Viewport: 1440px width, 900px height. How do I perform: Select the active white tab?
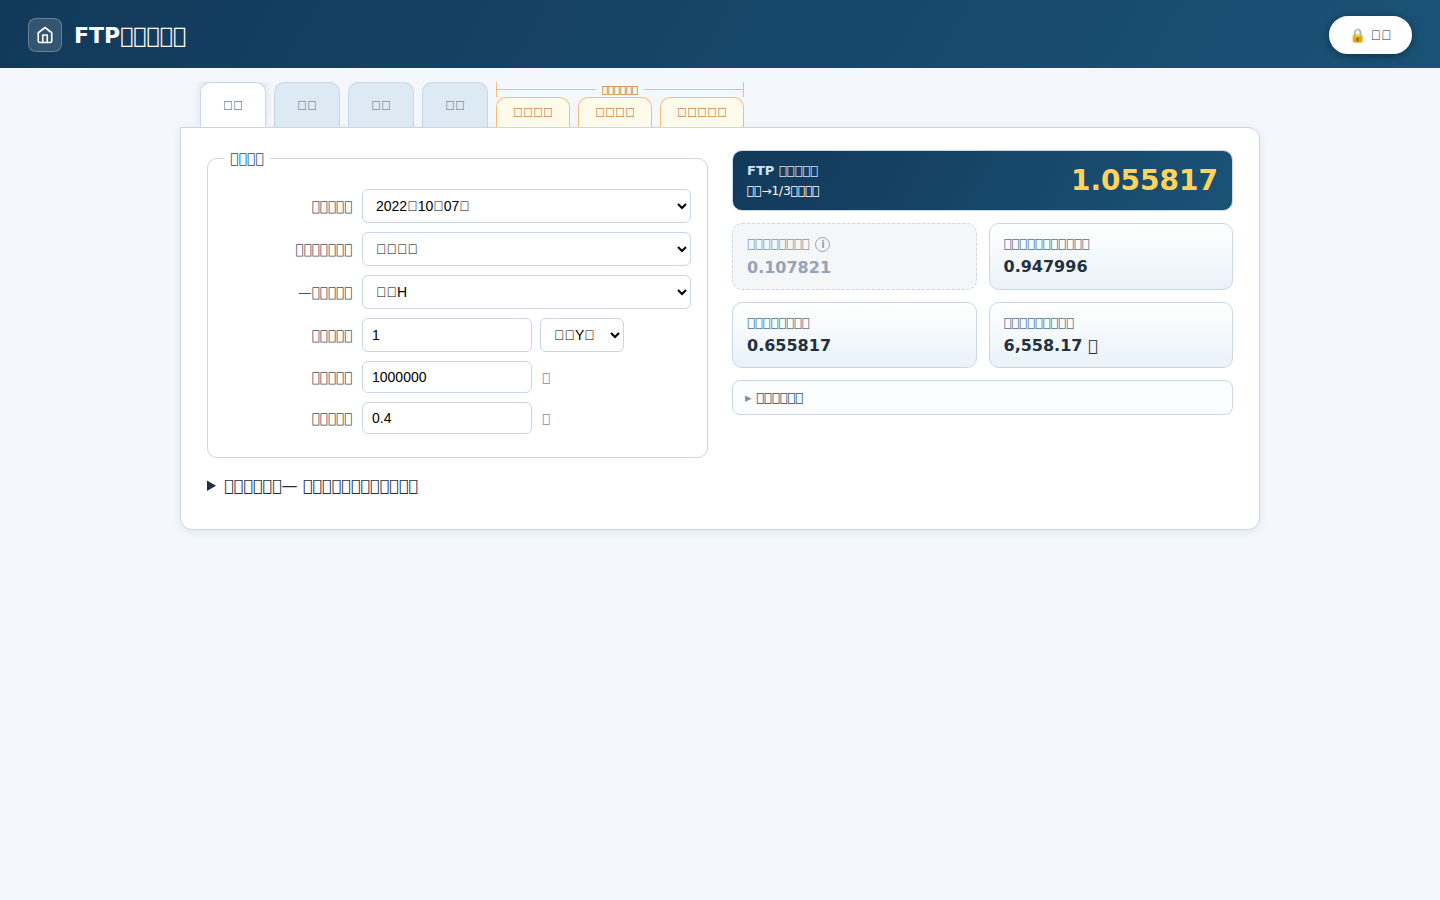click(233, 105)
